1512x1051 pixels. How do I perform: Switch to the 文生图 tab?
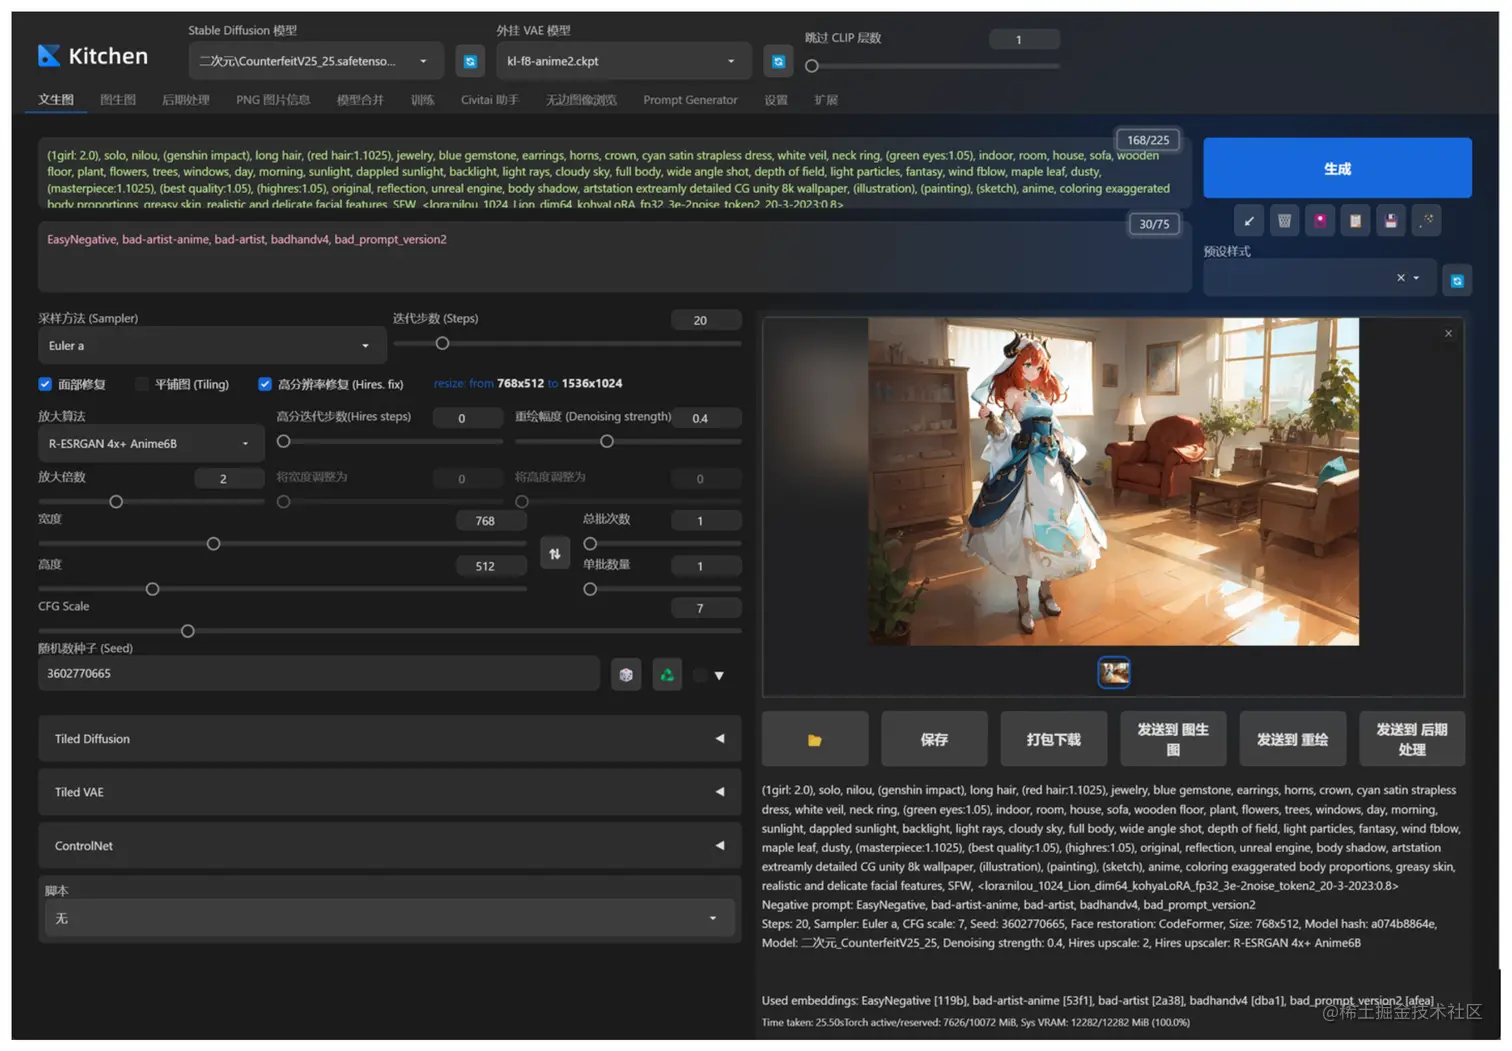(56, 100)
